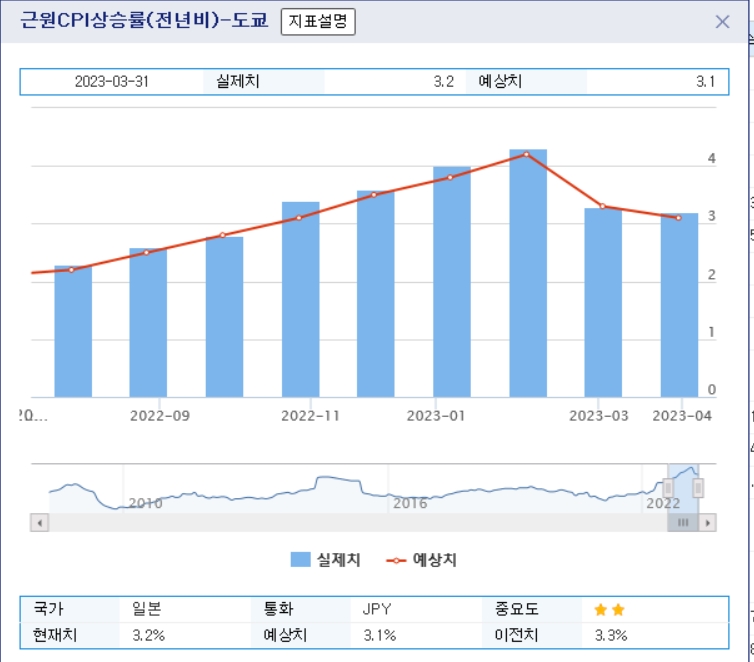Viewport: 754px width, 662px height.
Task: Click the 예상치 value 3.1% in the bottom table
Action: point(379,636)
